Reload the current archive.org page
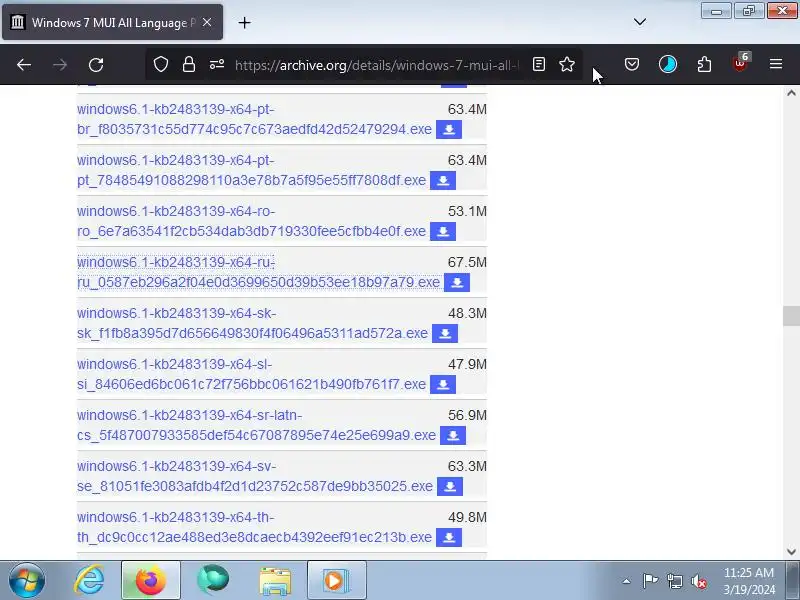Image resolution: width=800 pixels, height=600 pixels. click(x=96, y=65)
